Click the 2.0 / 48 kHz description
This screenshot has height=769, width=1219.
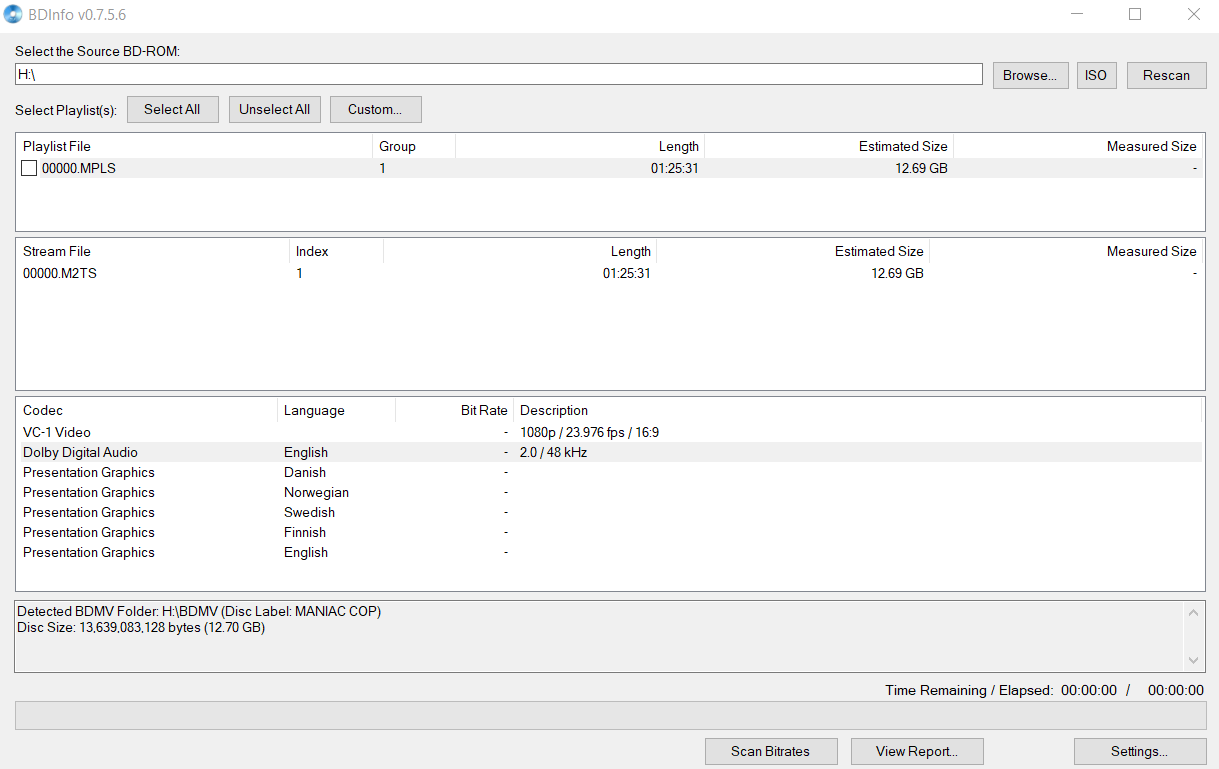pyautogui.click(x=553, y=452)
